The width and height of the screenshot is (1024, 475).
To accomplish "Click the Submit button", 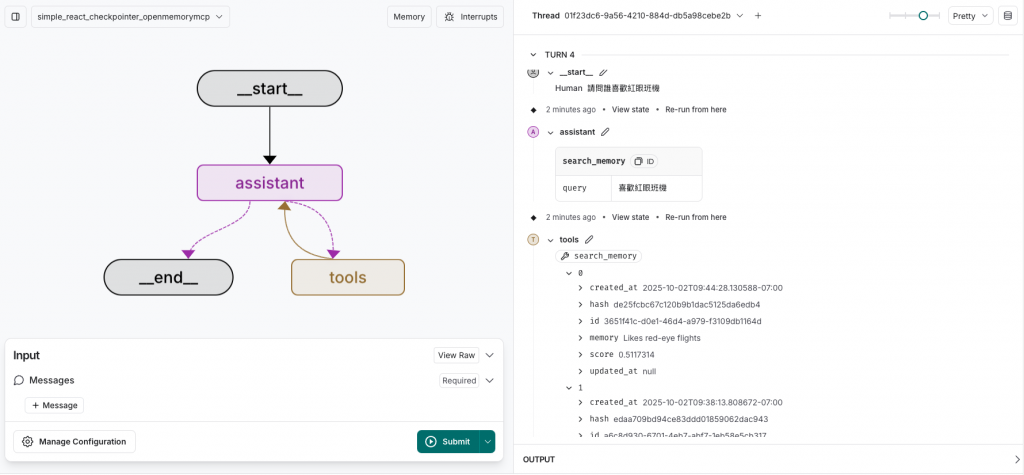I will pos(447,441).
